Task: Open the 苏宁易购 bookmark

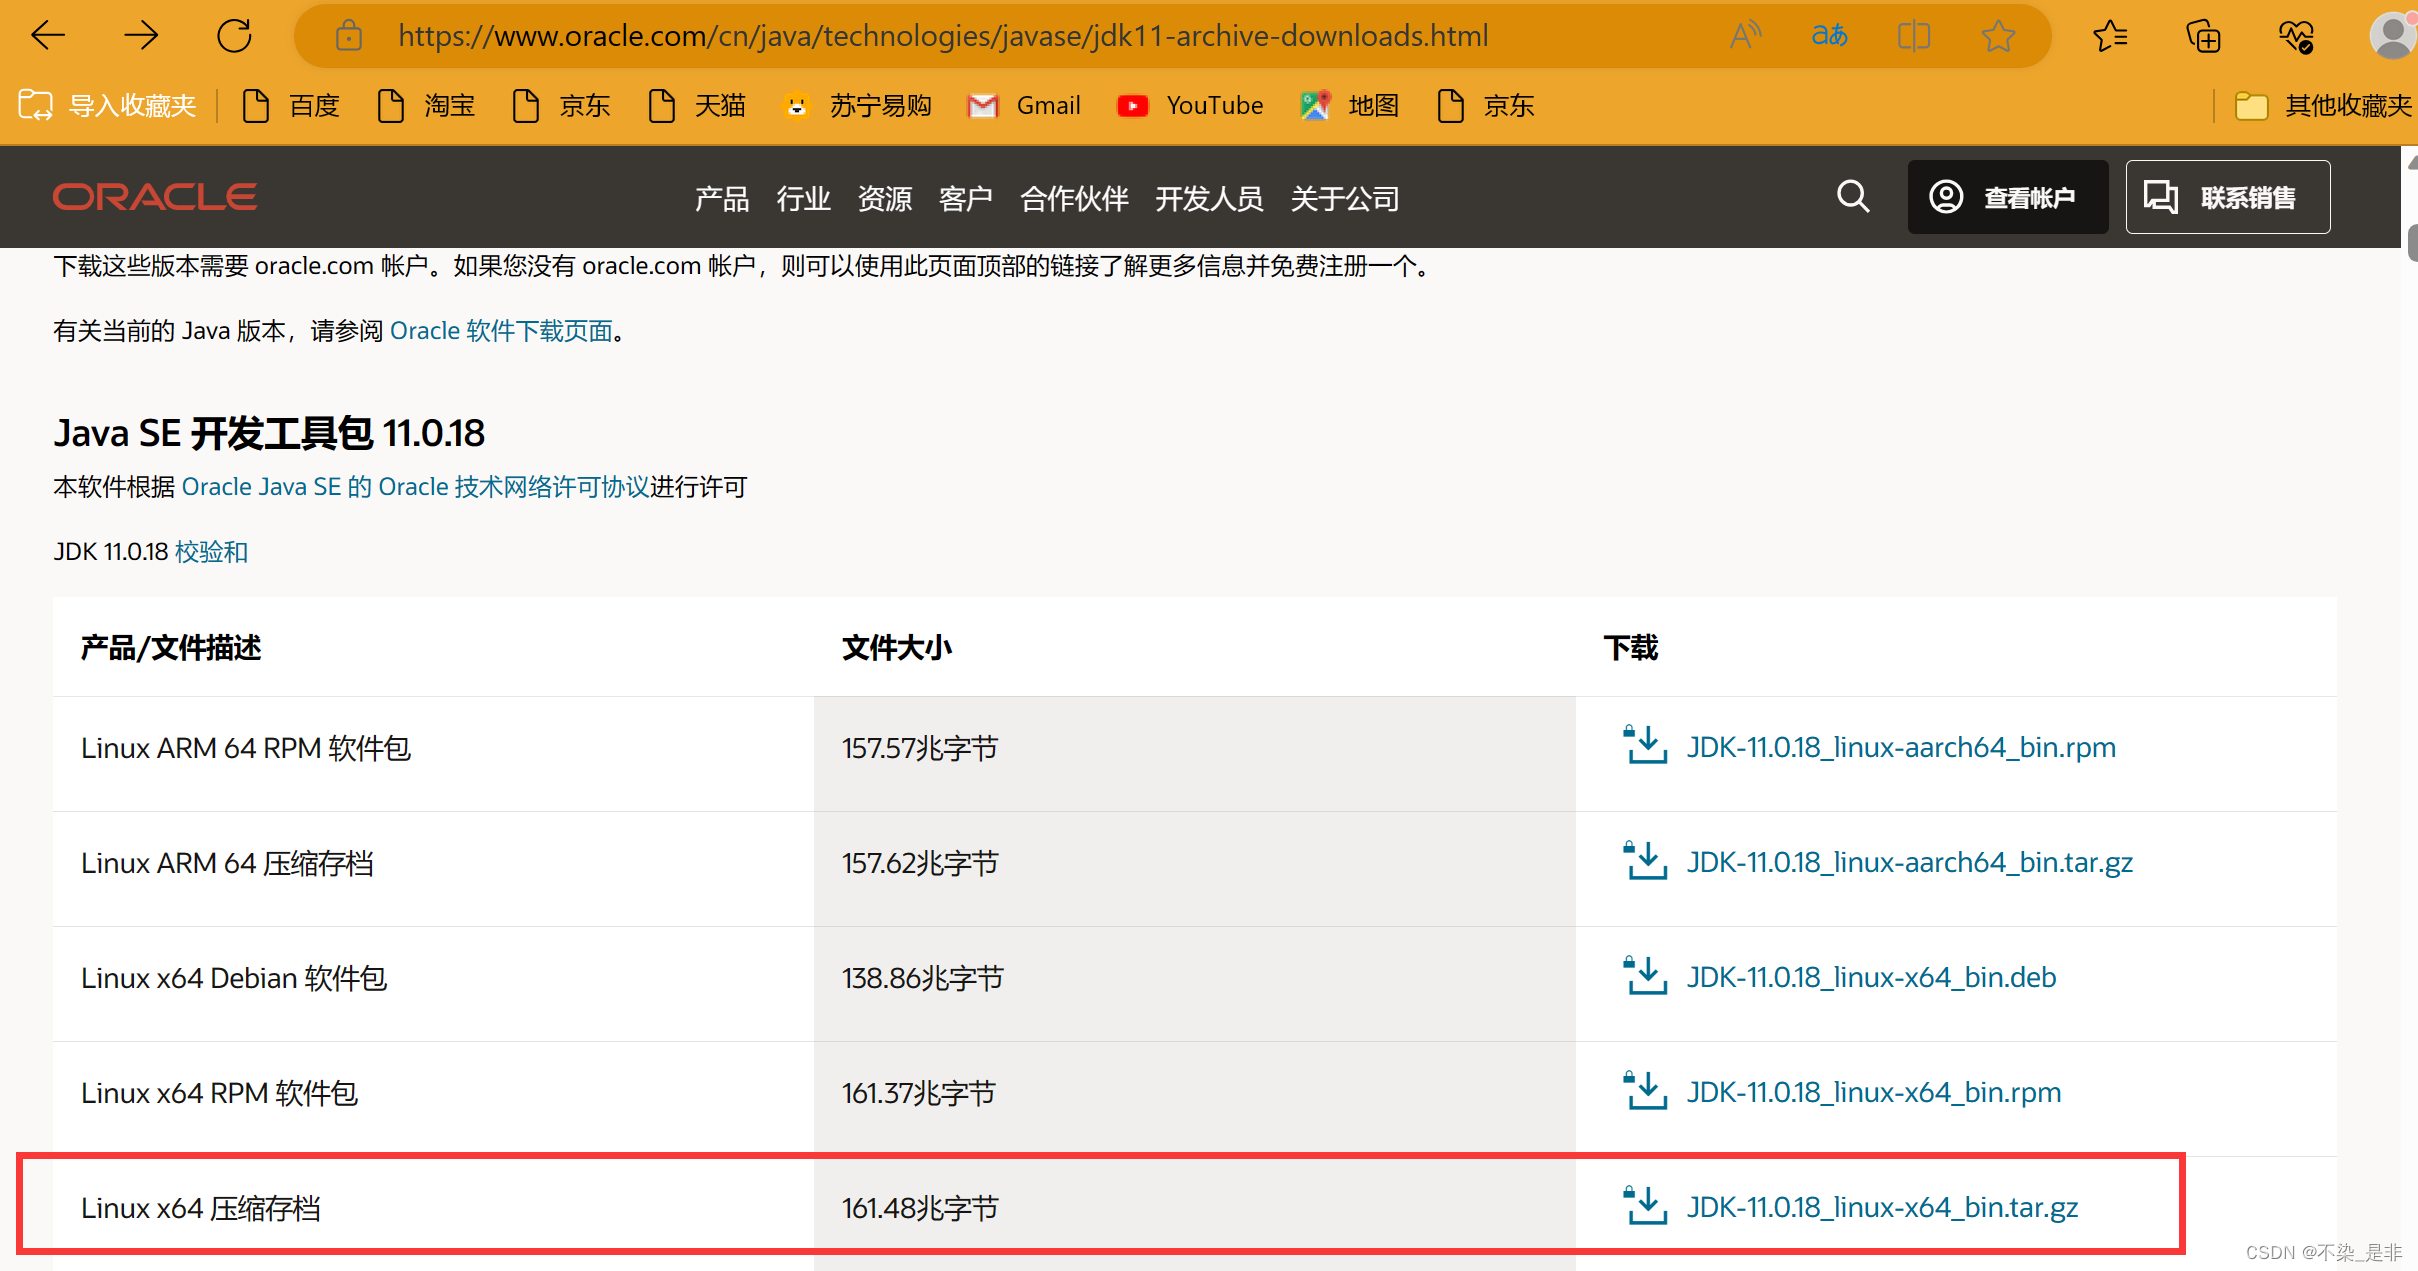Action: (856, 105)
